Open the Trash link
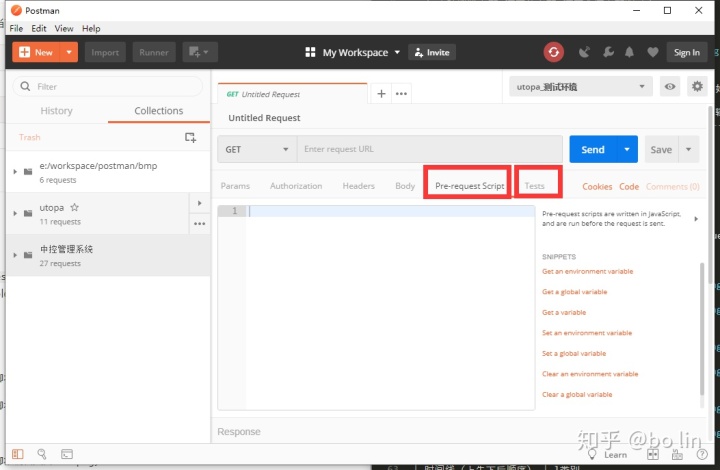 [29, 137]
